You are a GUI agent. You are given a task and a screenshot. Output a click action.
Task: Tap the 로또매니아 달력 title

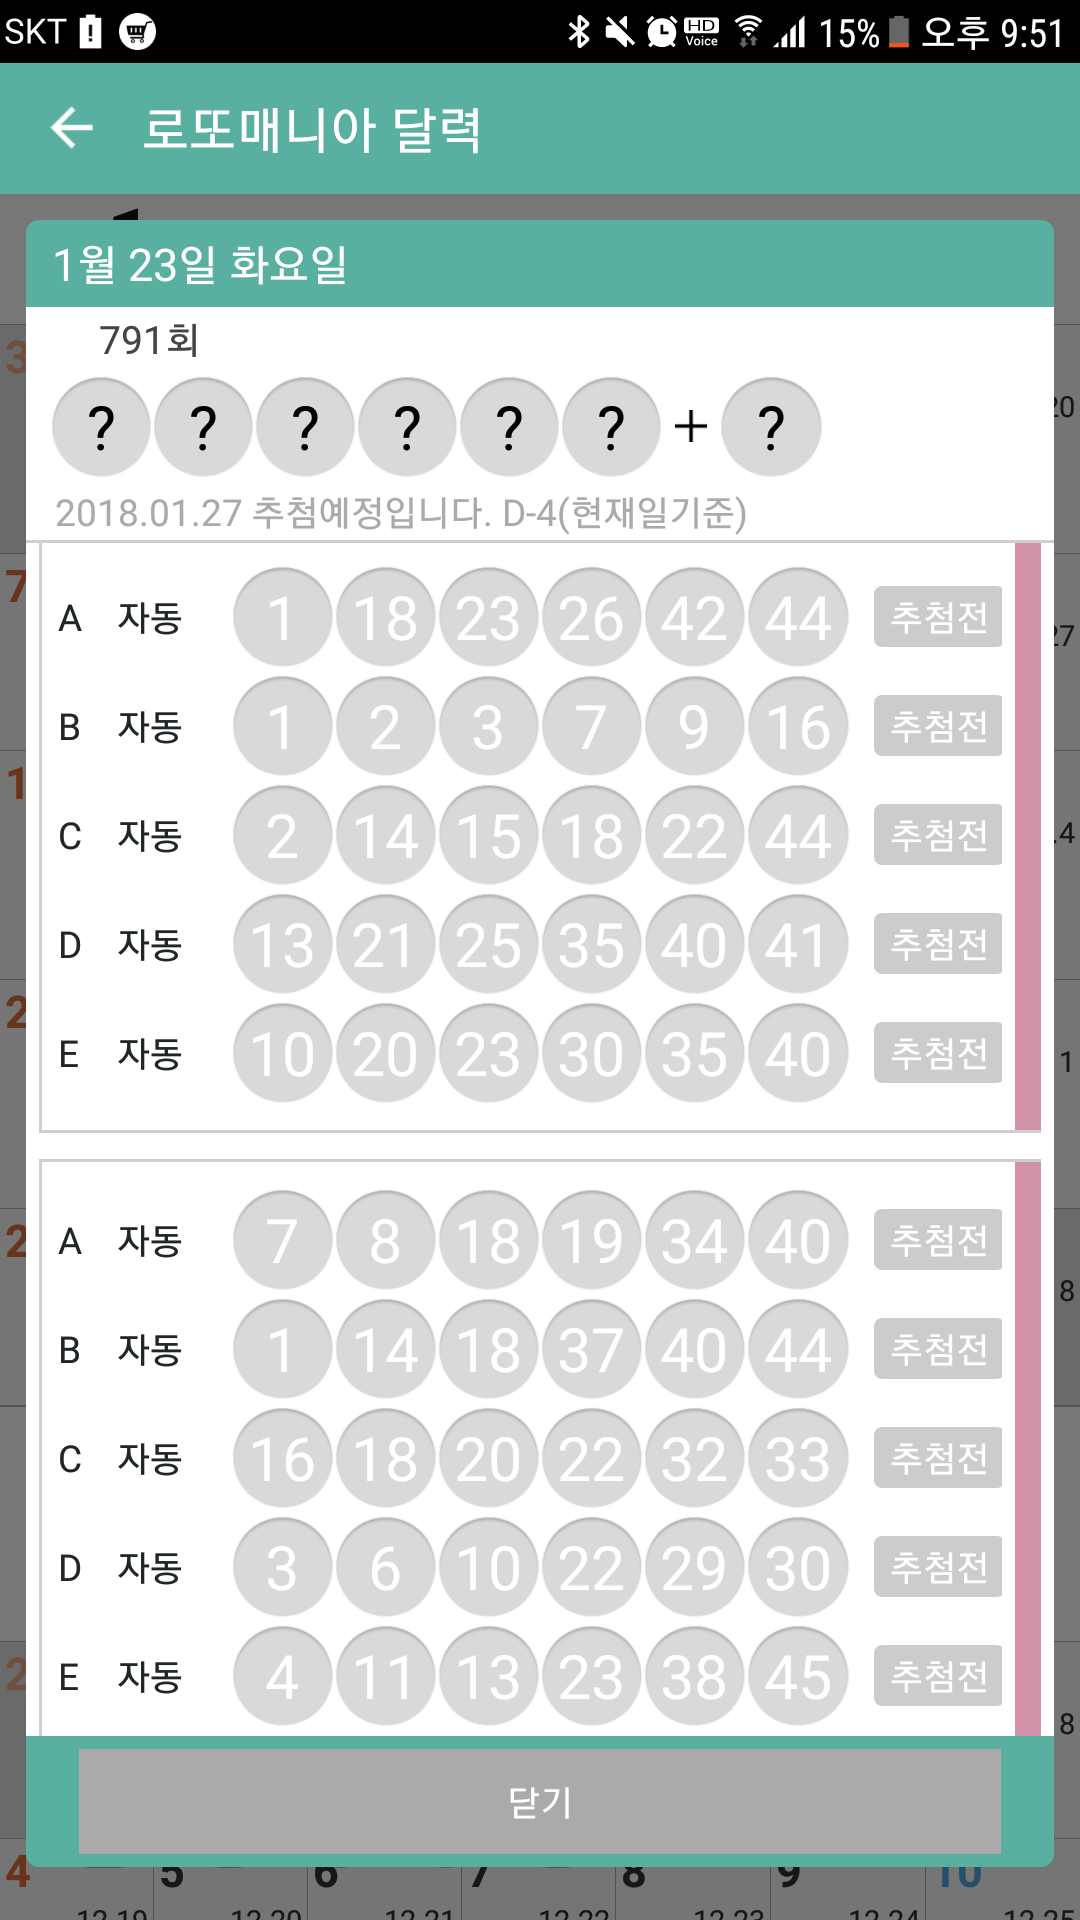pos(311,129)
